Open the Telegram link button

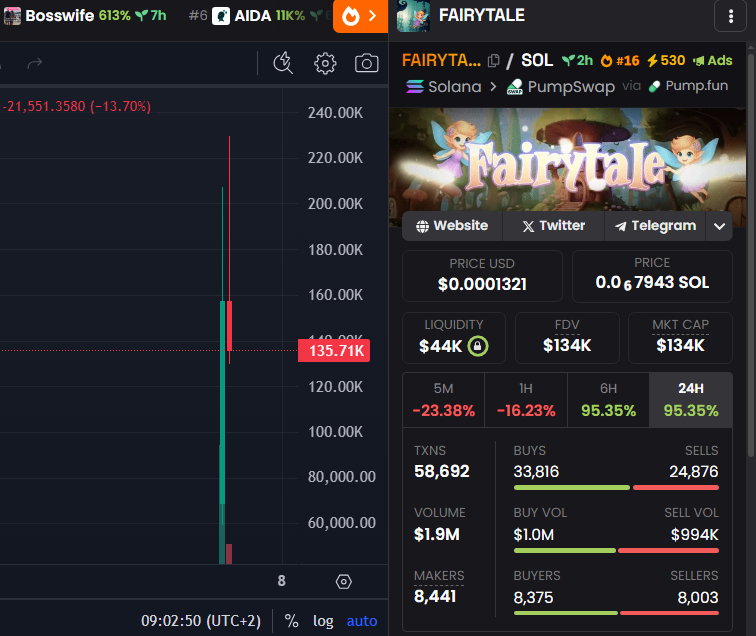(655, 226)
